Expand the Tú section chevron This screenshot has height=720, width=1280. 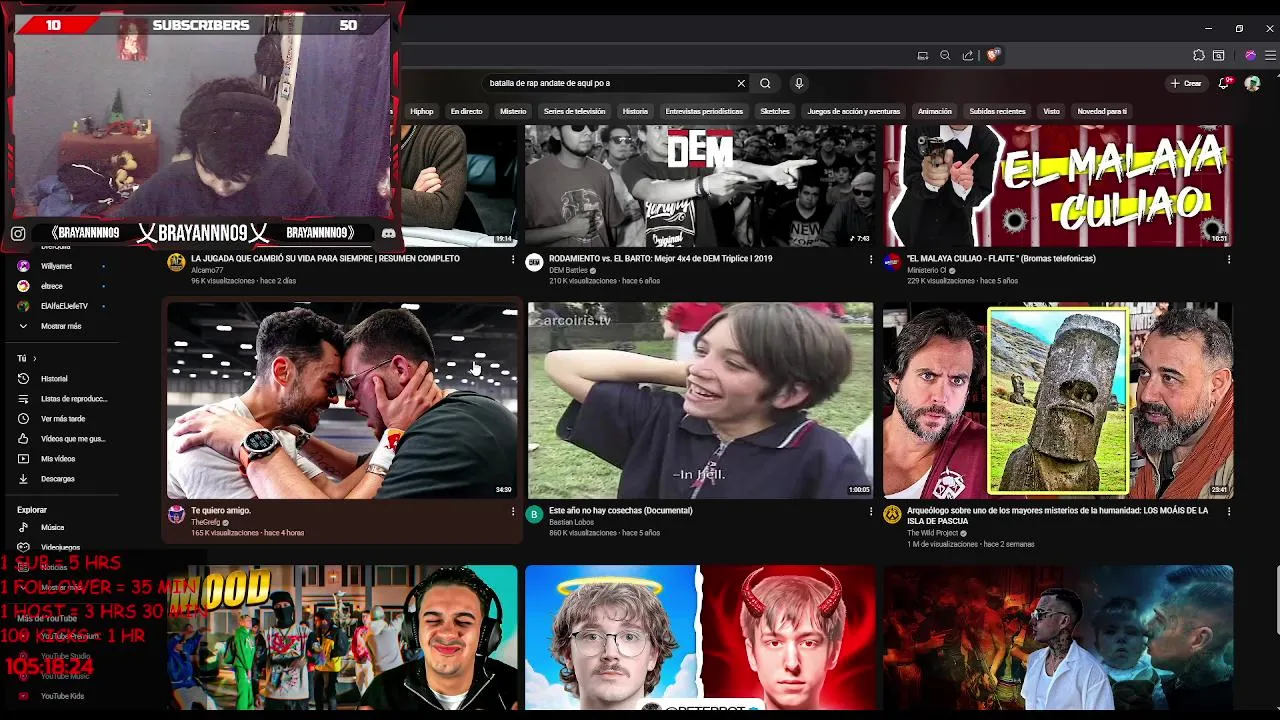coord(34,358)
